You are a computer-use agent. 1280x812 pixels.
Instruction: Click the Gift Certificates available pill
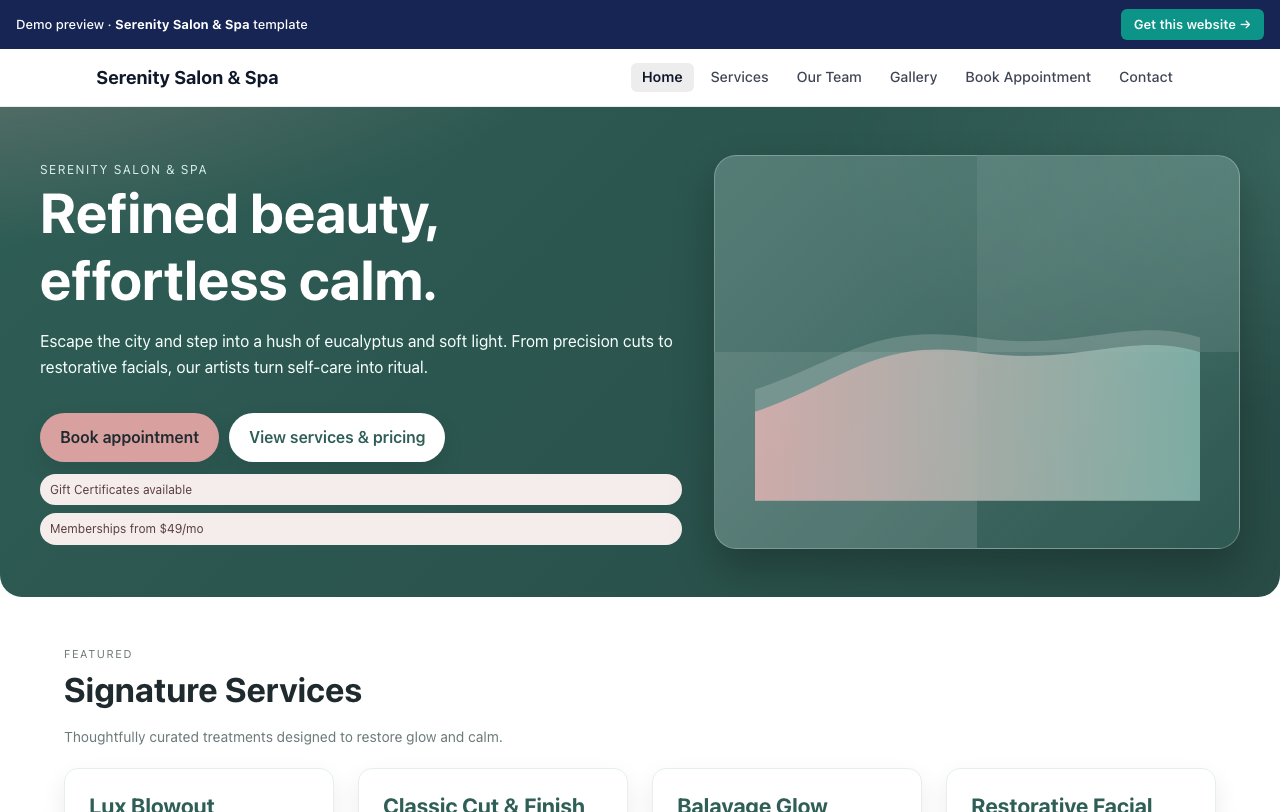(x=361, y=489)
